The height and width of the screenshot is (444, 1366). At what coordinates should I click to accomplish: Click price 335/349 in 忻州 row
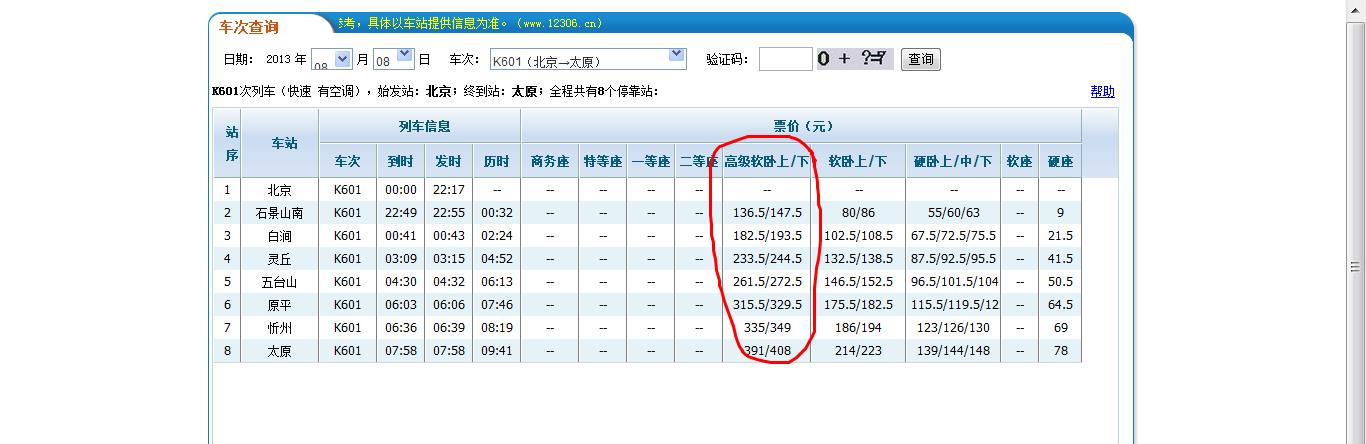767,328
